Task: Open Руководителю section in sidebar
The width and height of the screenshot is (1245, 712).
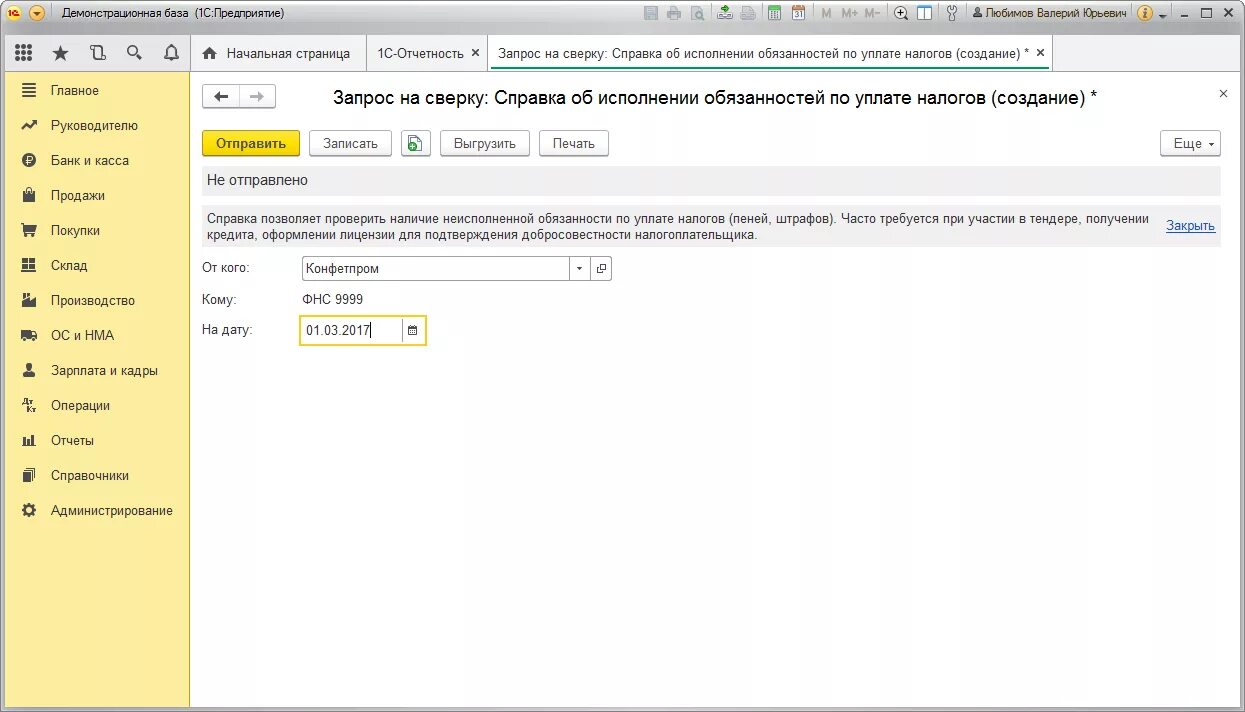Action: pyautogui.click(x=96, y=125)
